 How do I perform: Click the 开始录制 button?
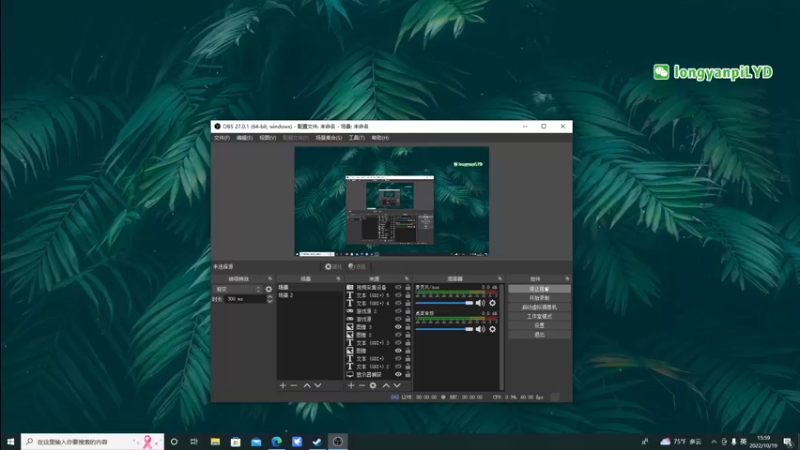tap(539, 298)
